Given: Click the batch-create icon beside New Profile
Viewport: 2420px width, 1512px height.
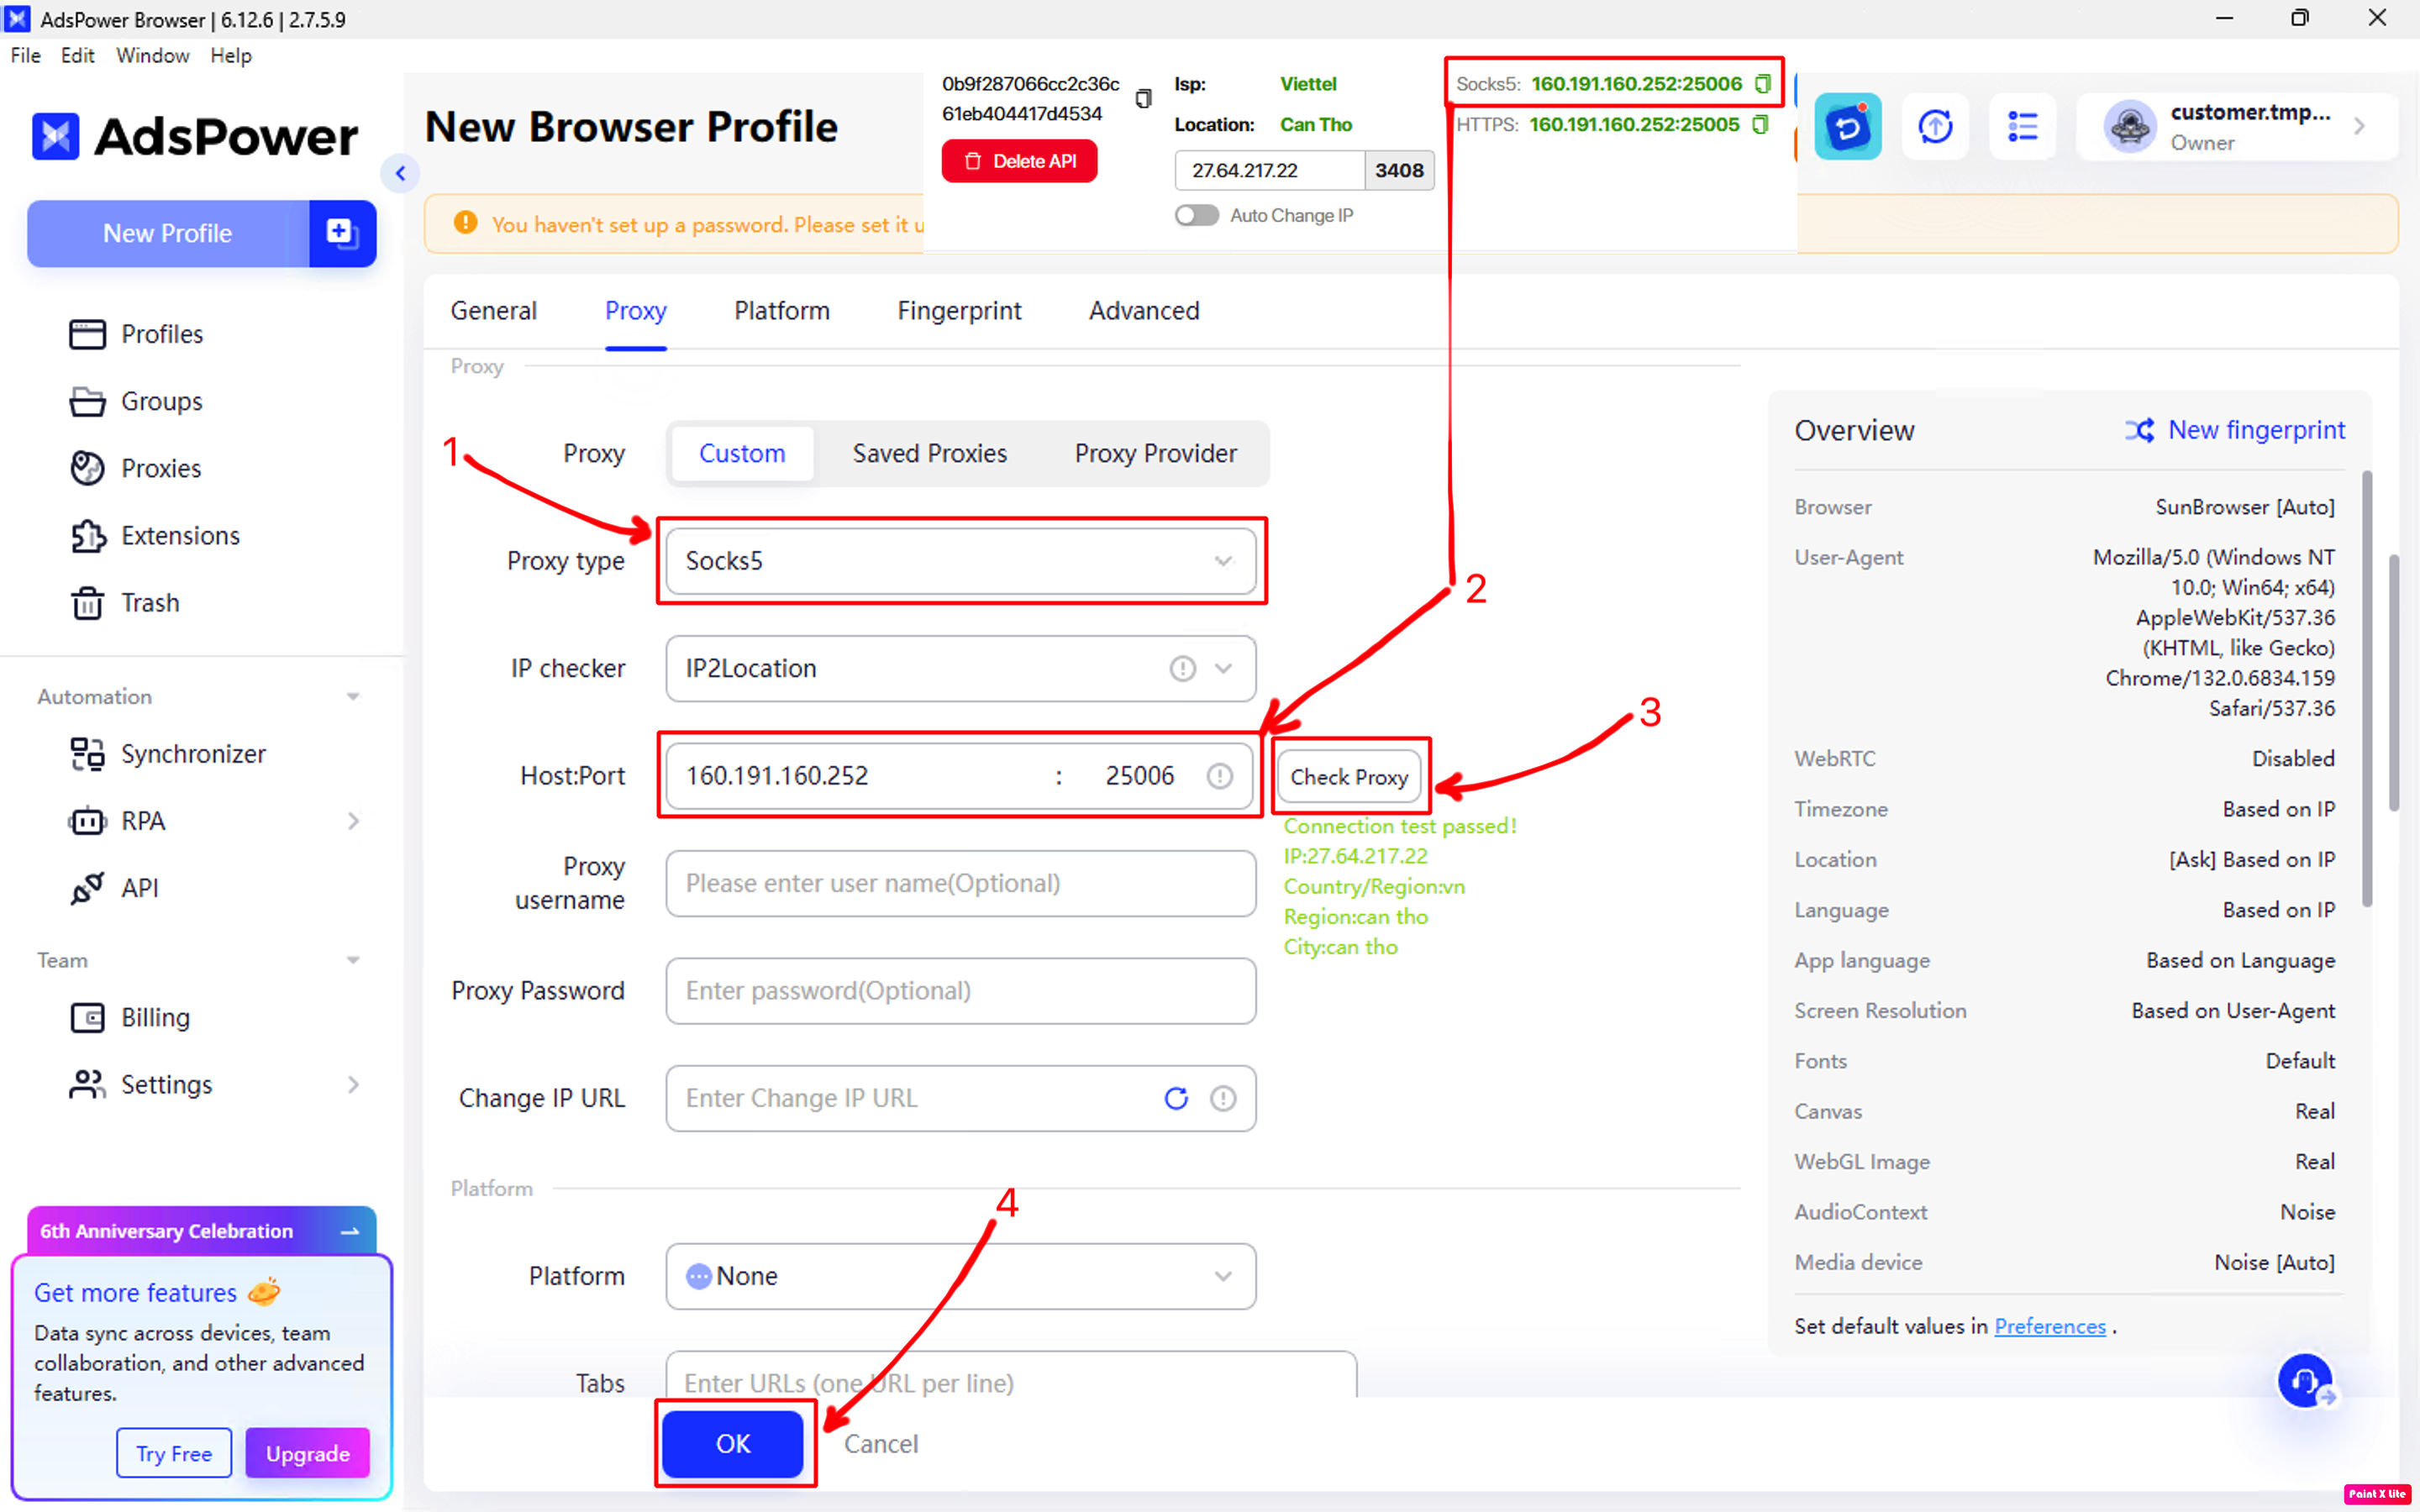Looking at the screenshot, I should 341,233.
